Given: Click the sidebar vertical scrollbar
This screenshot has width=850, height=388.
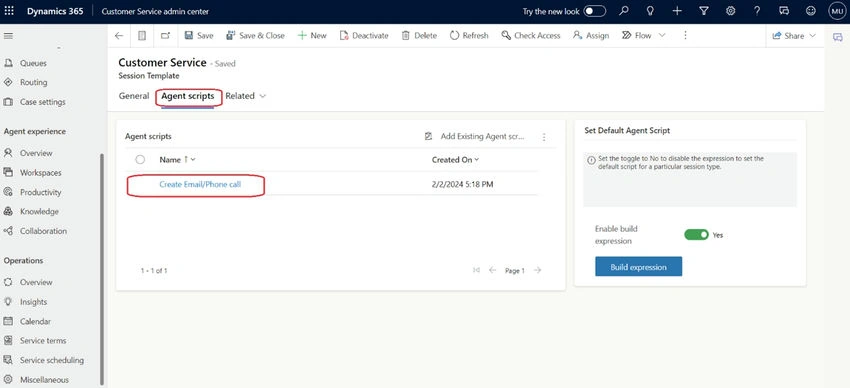Looking at the screenshot, I should tap(102, 269).
